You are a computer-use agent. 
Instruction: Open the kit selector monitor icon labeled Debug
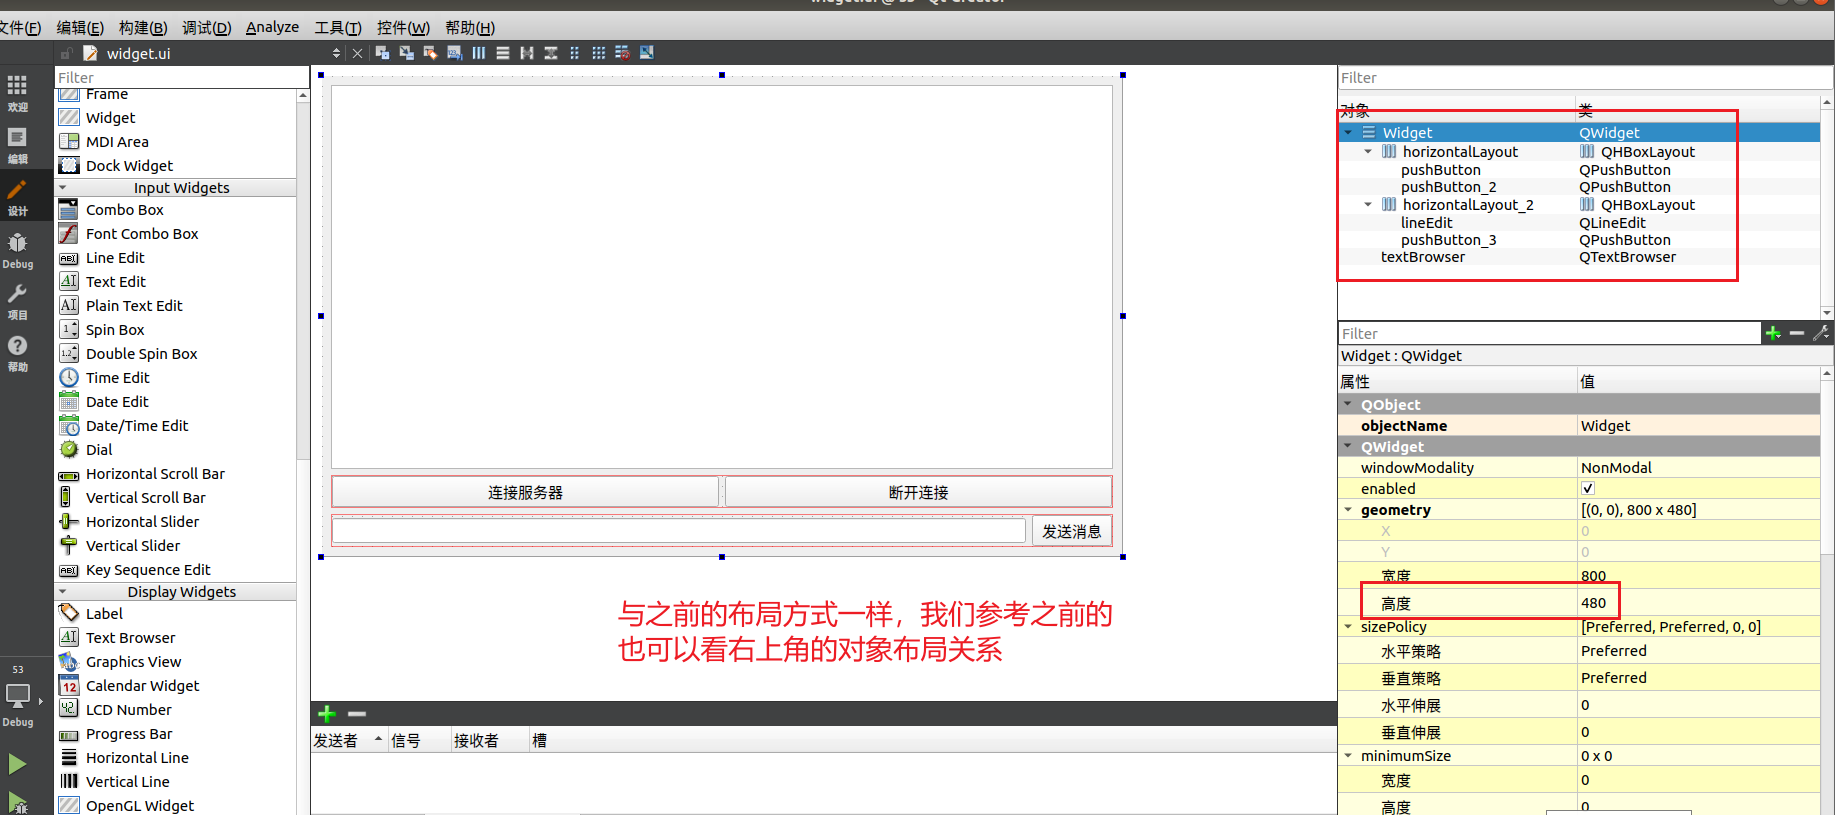(x=18, y=704)
